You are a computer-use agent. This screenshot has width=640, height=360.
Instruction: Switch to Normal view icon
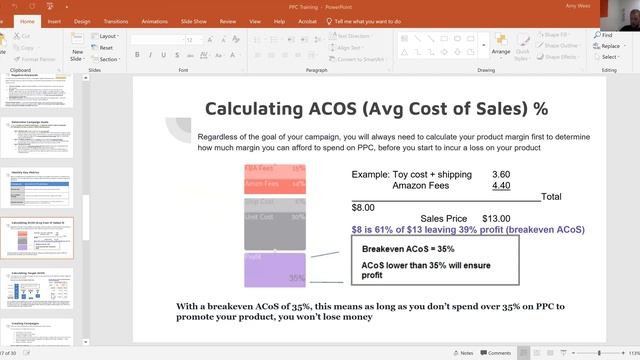click(x=523, y=353)
